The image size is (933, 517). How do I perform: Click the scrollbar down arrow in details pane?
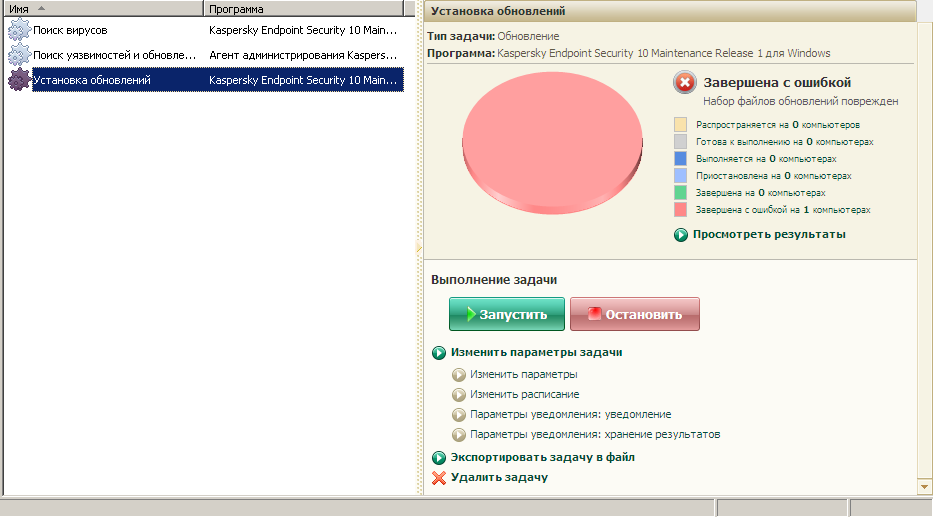[924, 487]
